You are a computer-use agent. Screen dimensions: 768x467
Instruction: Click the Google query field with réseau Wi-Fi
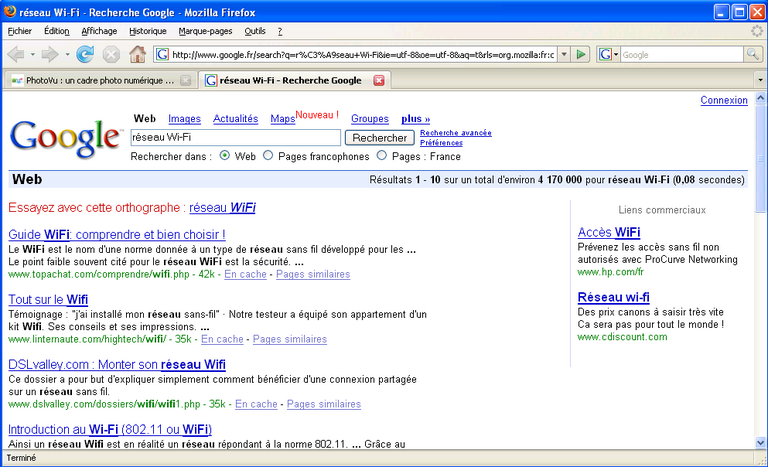click(236, 138)
